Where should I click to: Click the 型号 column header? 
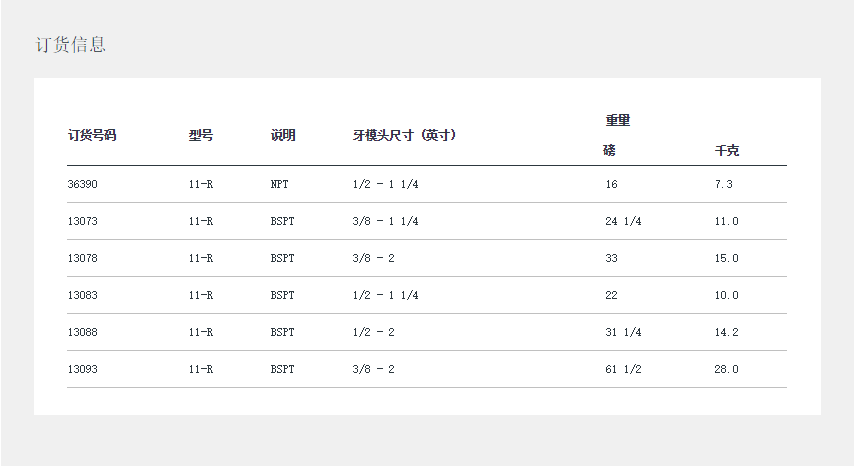tap(201, 135)
